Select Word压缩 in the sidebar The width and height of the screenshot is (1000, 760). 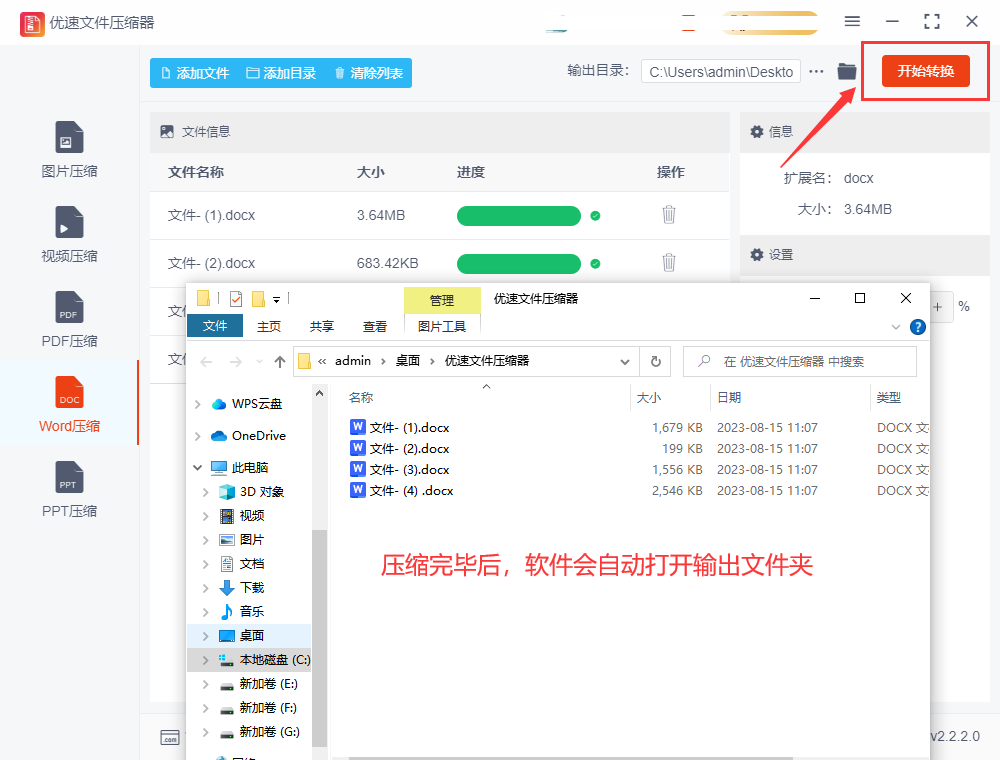(69, 404)
